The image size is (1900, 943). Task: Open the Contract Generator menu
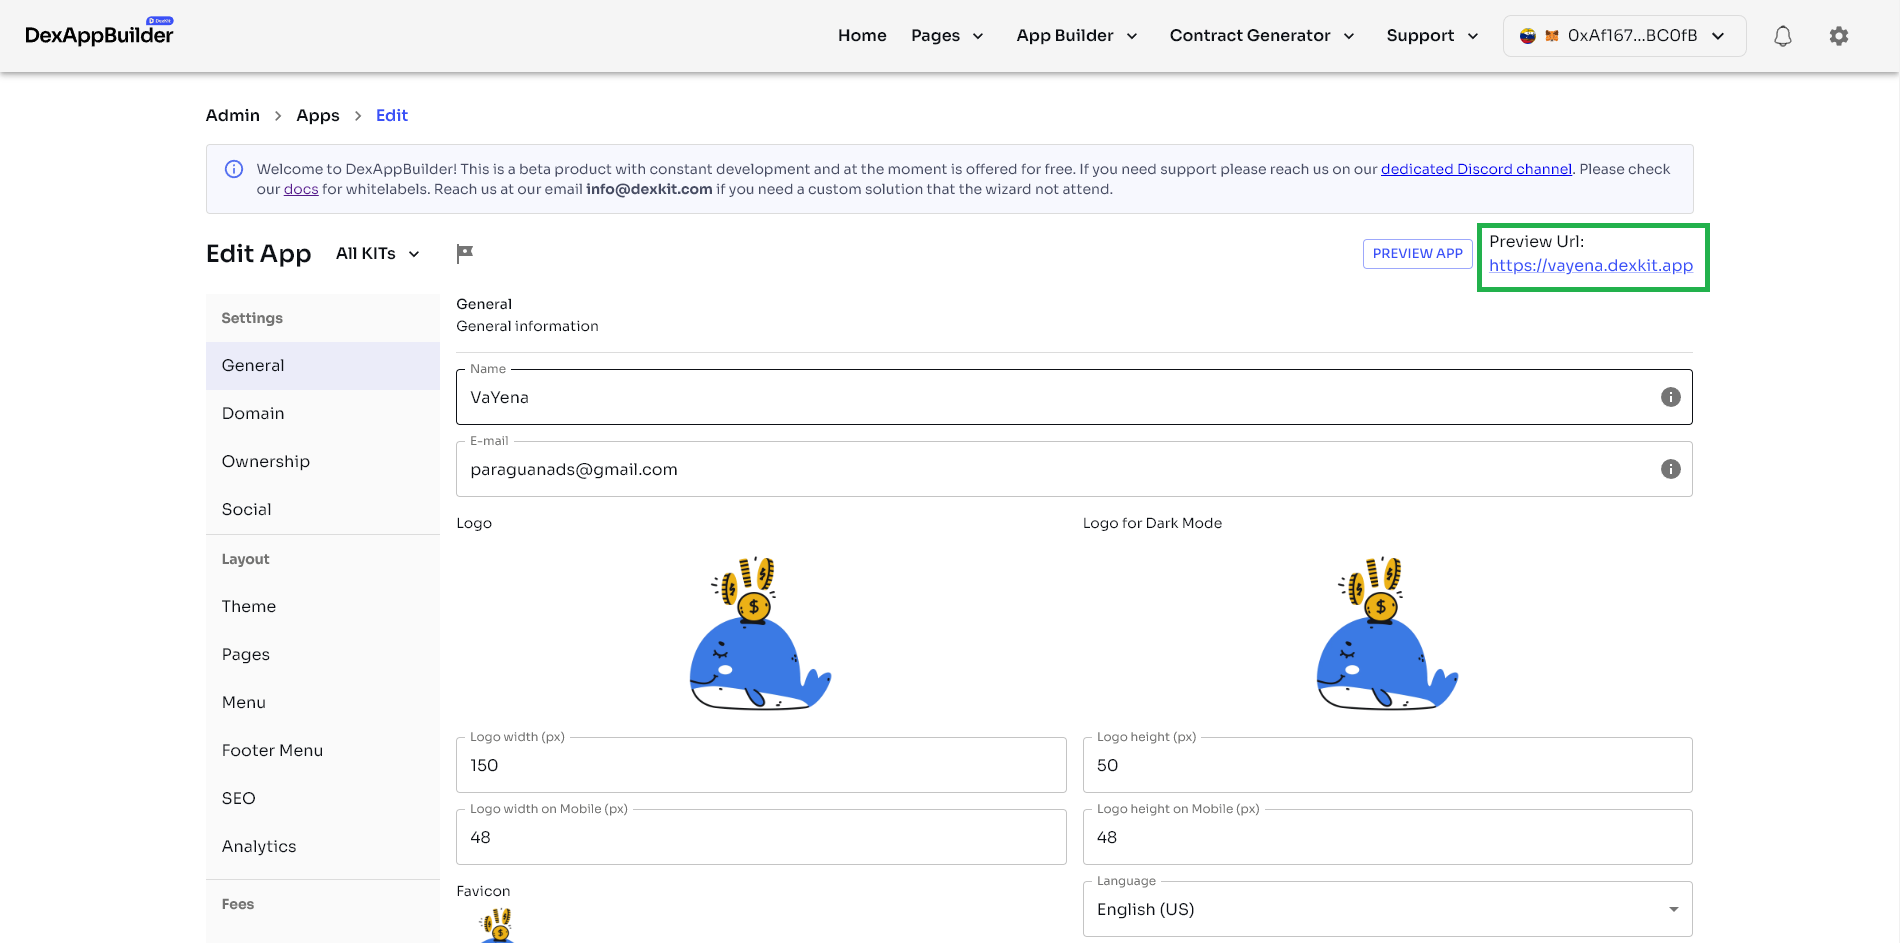click(1261, 36)
